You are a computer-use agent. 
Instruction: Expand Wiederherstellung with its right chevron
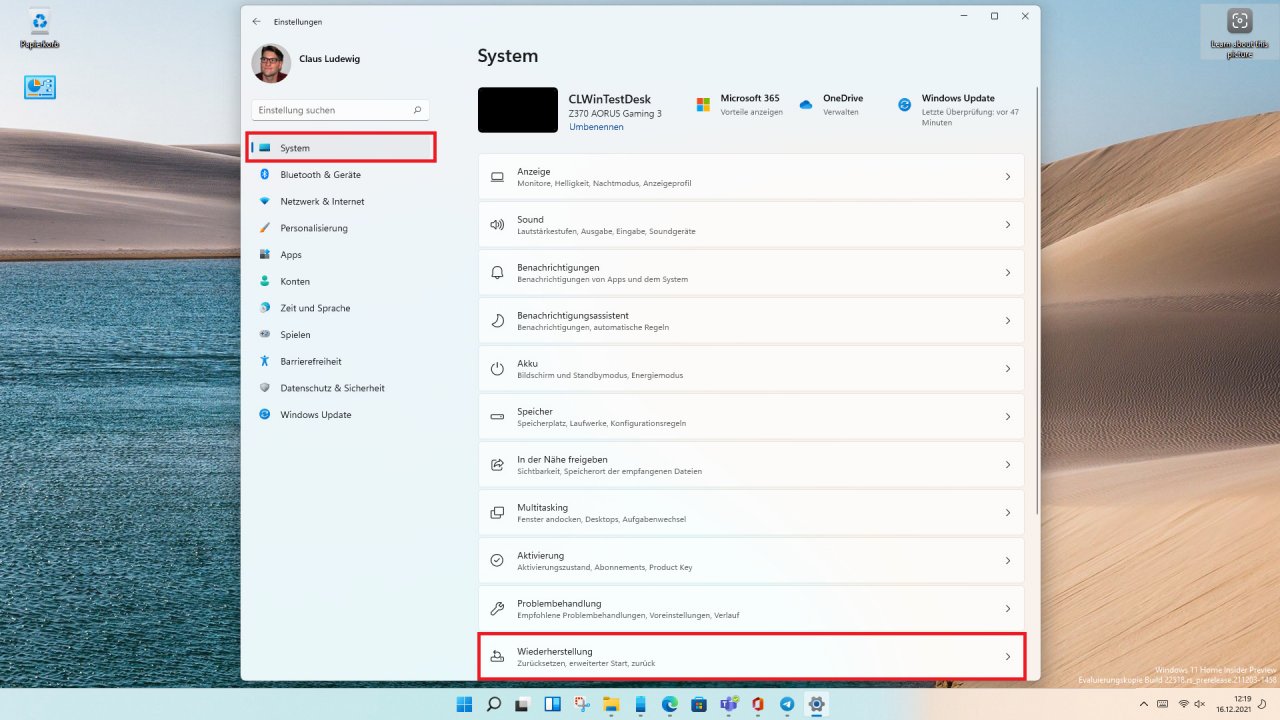point(1007,657)
